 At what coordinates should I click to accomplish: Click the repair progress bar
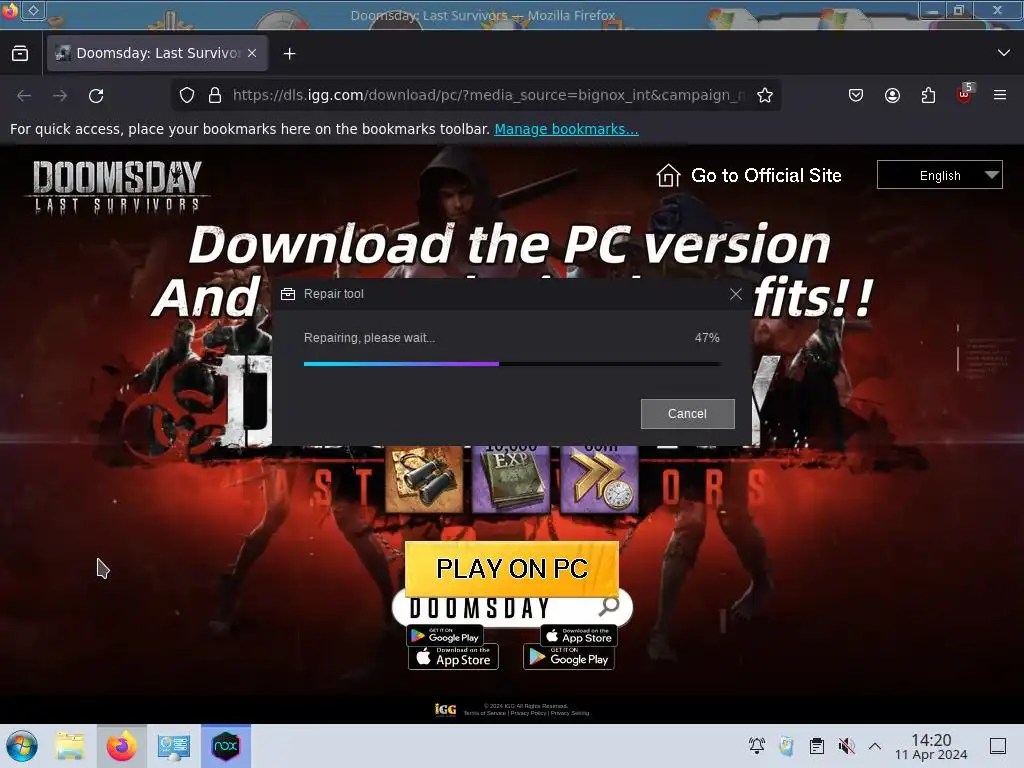coord(513,364)
